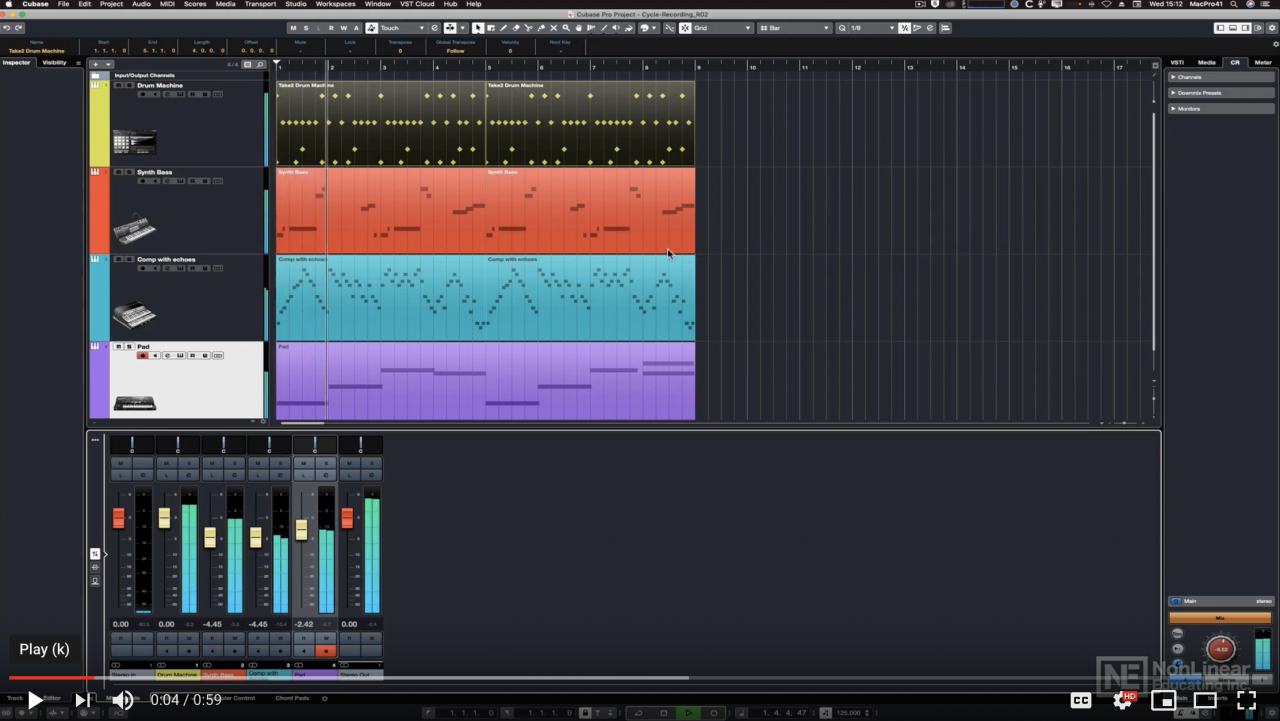Image resolution: width=1280 pixels, height=721 pixels.
Task: Click the video volume speaker icon
Action: click(122, 700)
